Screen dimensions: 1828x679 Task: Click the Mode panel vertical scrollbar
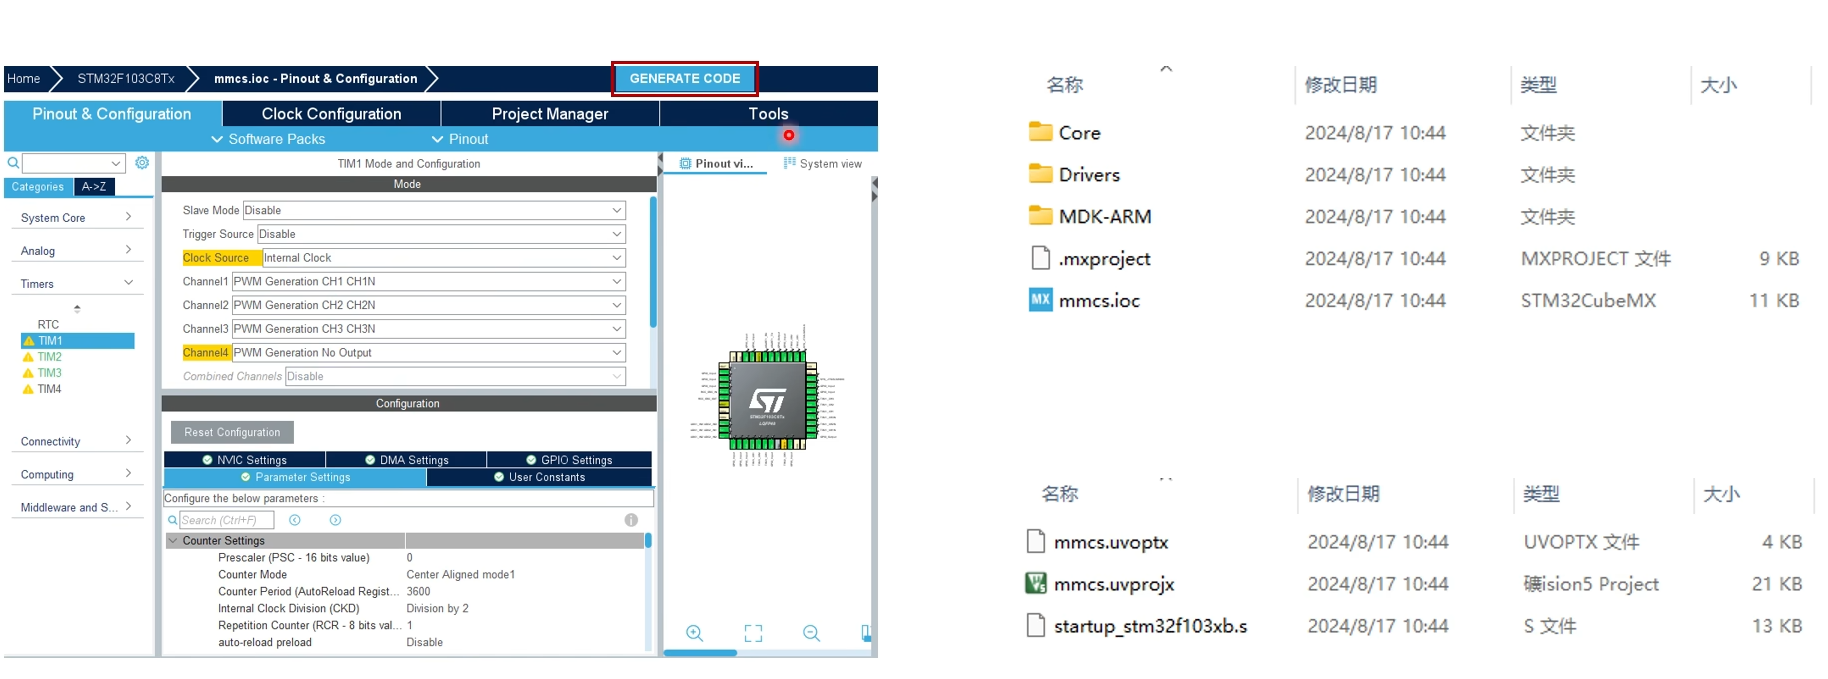pos(653,262)
